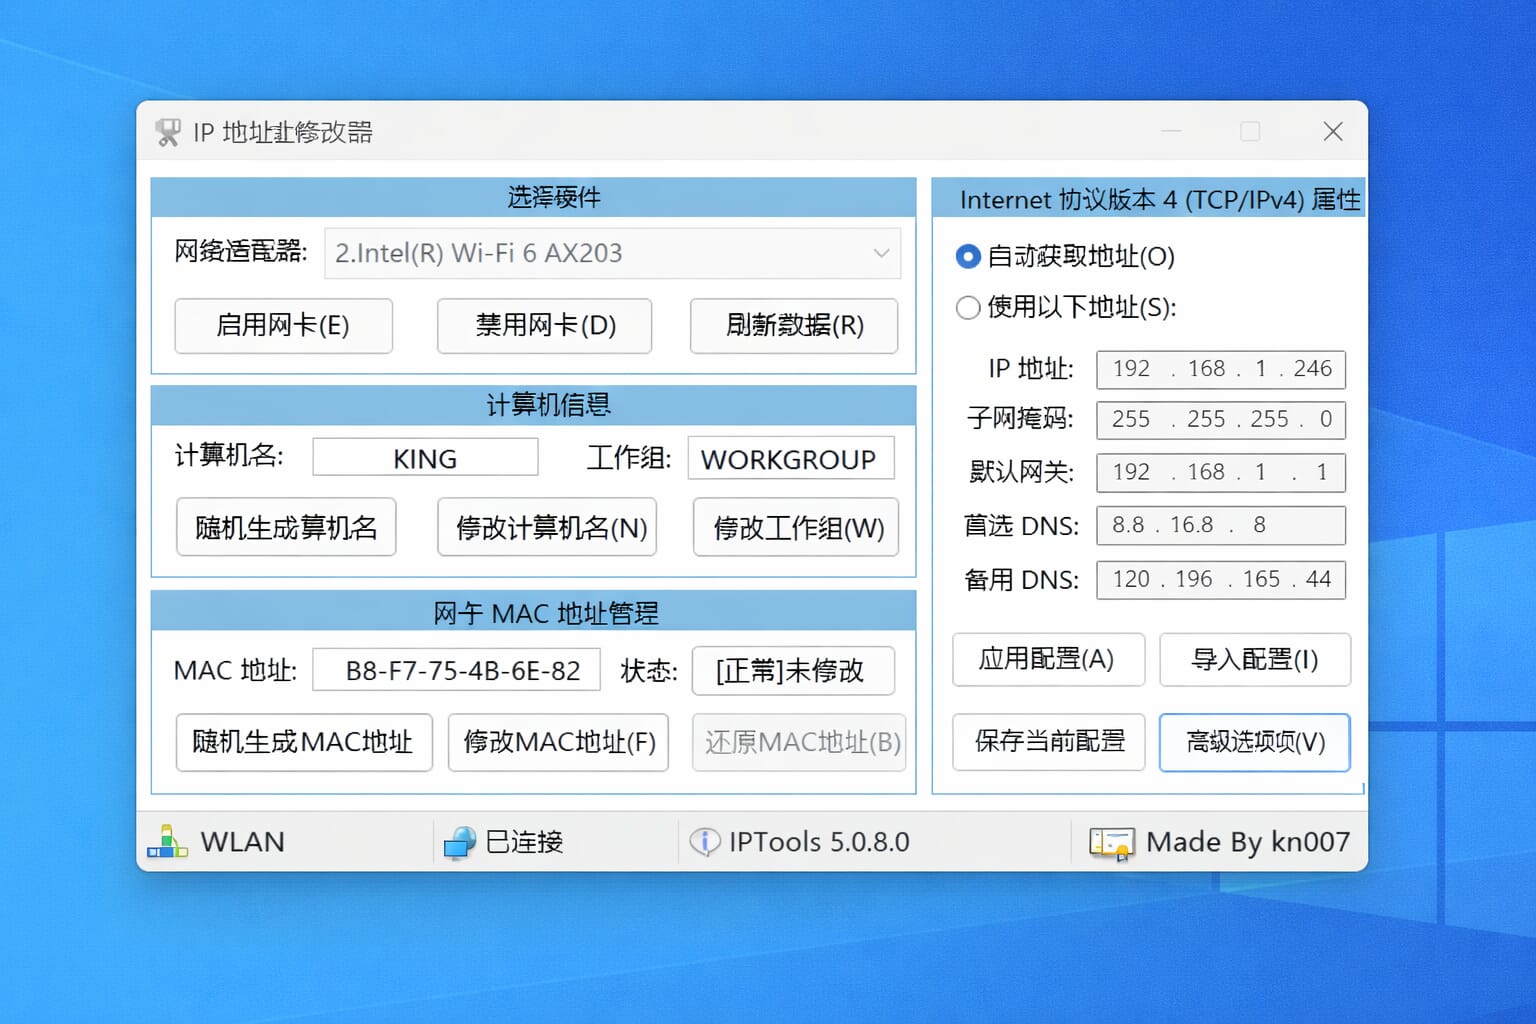The width and height of the screenshot is (1536, 1024).
Task: Apply configuration with the (A) button
Action: click(x=1047, y=660)
